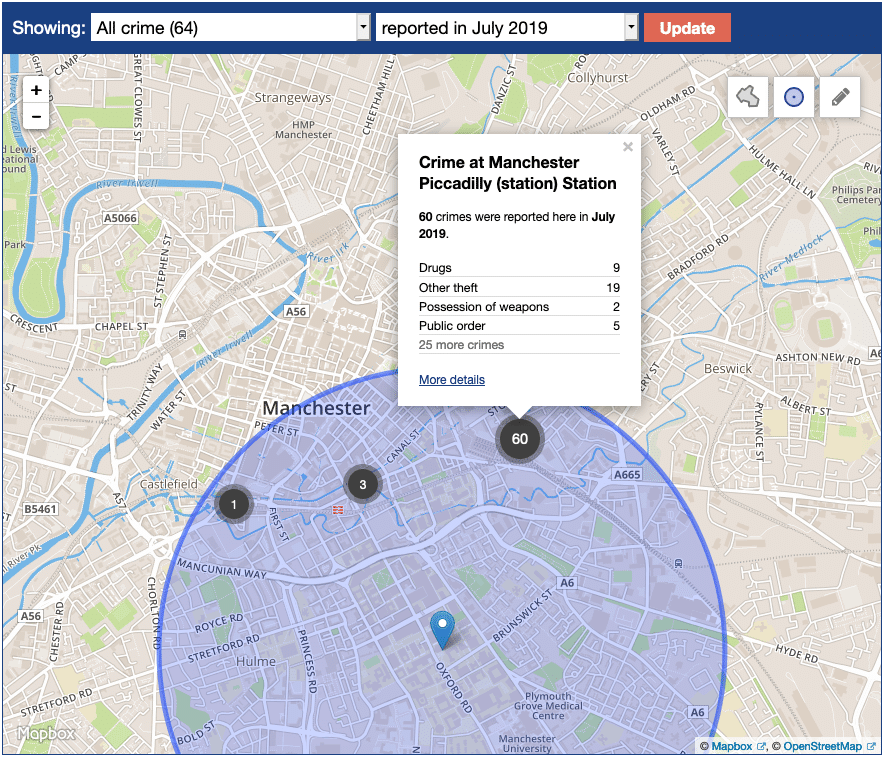
Task: Close the Piccadilly station crime popup
Action: pos(628,147)
